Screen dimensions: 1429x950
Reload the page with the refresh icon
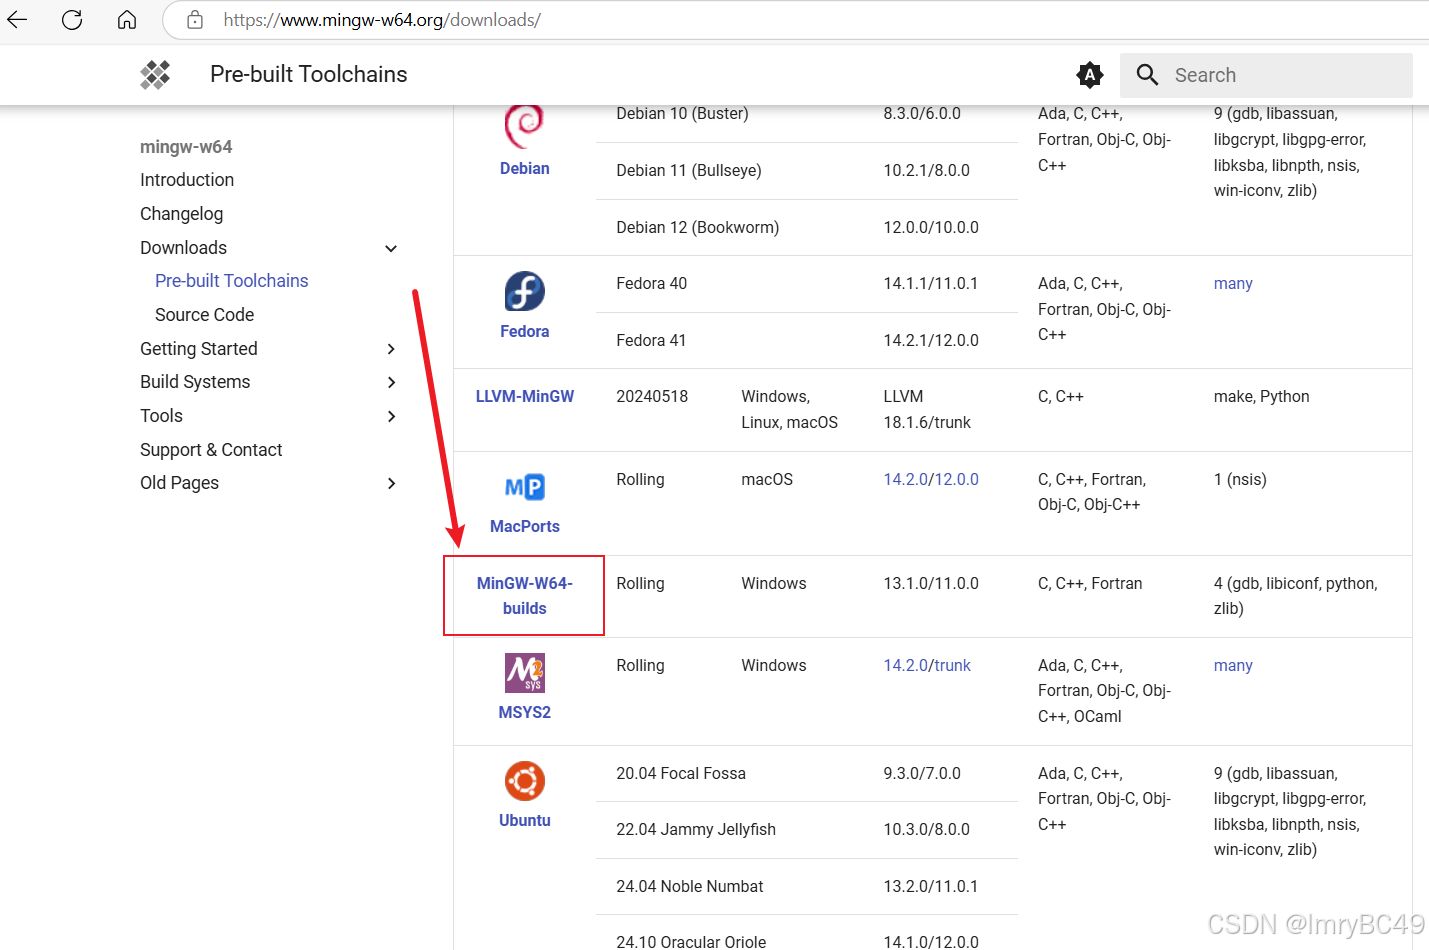(72, 19)
